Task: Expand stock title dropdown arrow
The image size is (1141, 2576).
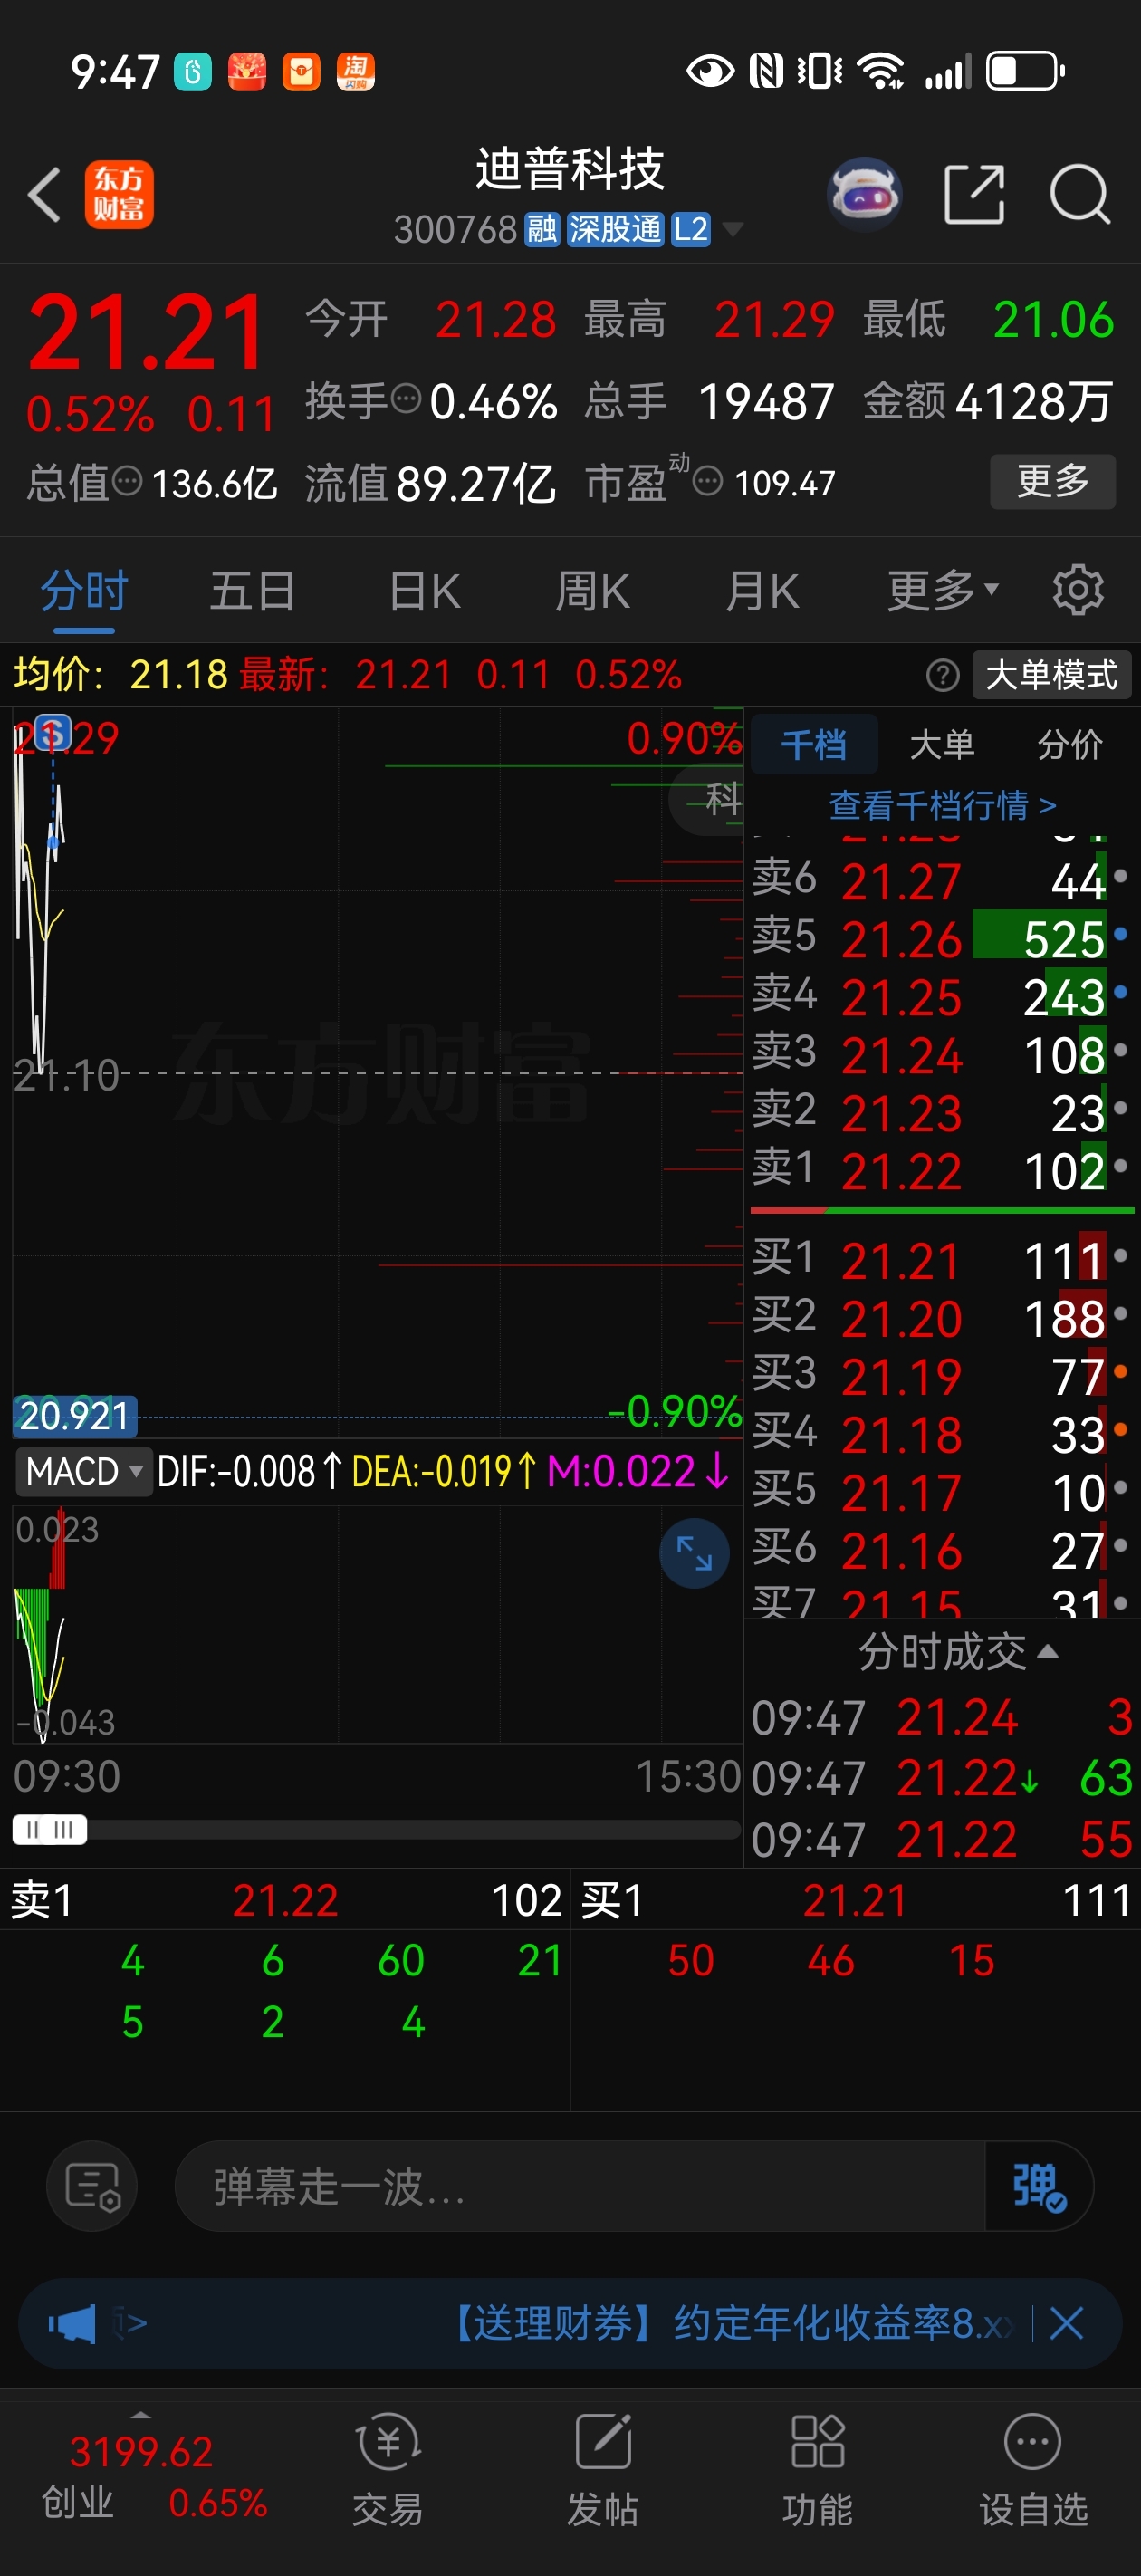Action: [733, 230]
